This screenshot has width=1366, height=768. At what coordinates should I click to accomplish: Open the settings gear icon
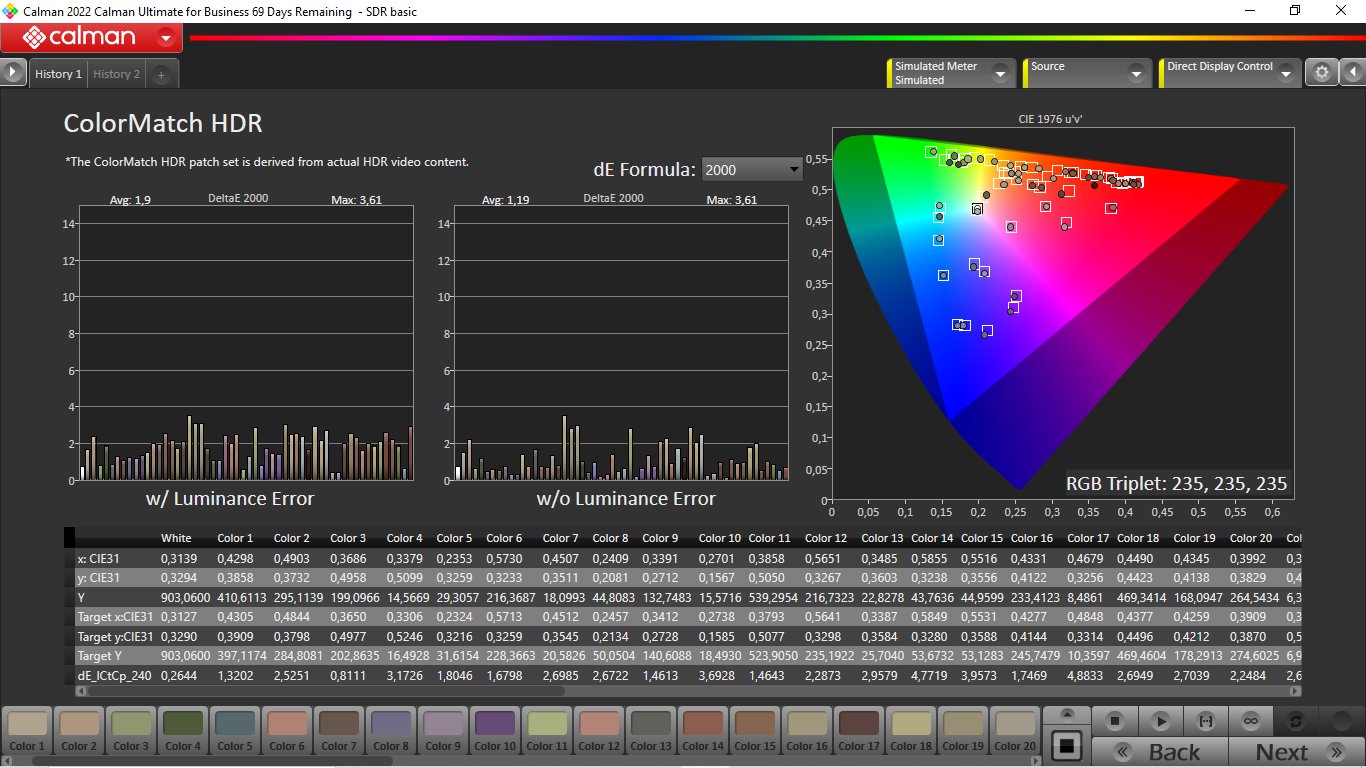[1322, 73]
